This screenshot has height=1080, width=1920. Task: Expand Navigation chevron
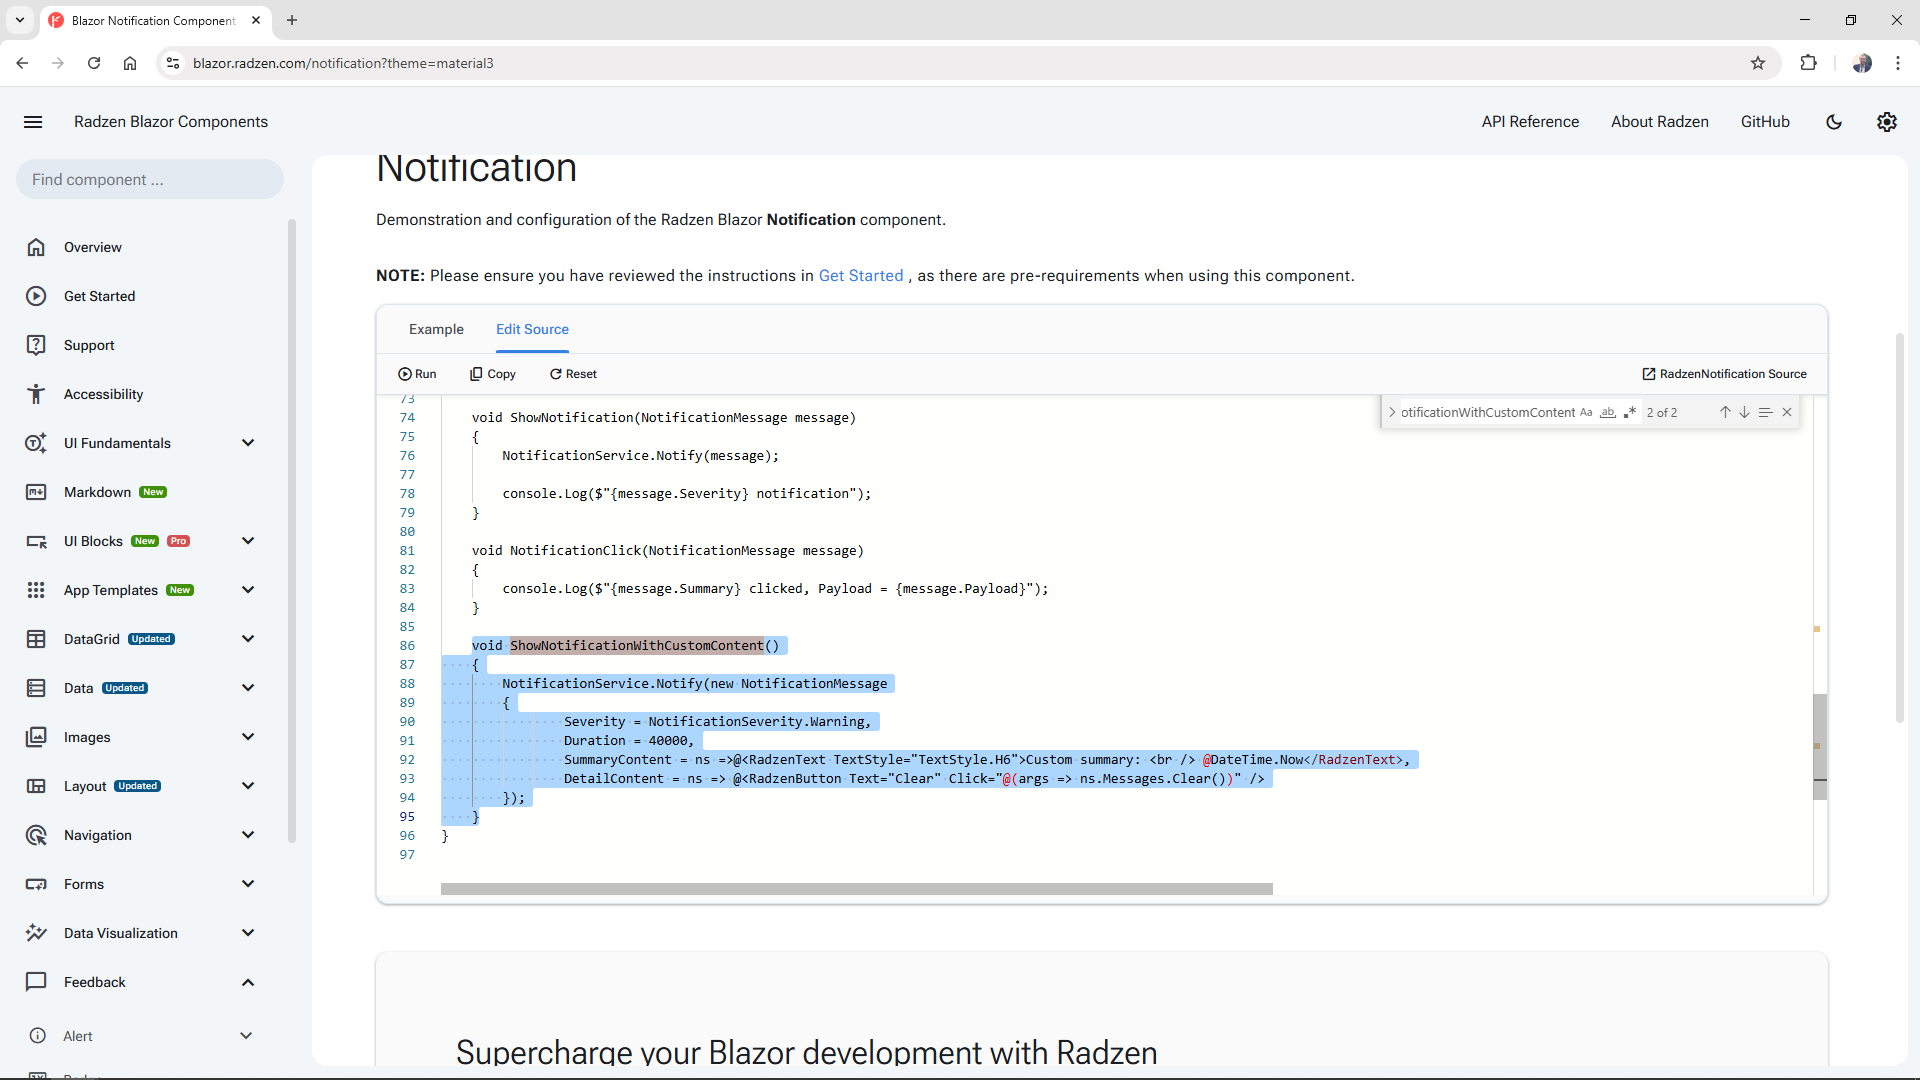(248, 835)
